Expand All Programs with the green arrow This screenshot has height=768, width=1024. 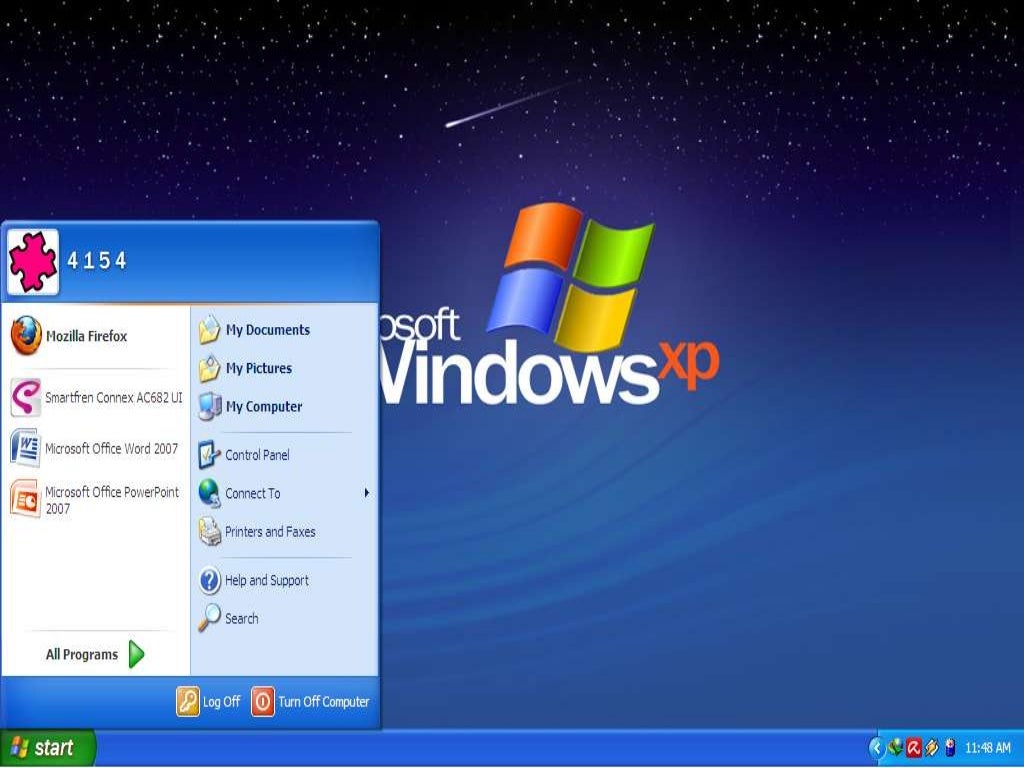coord(95,654)
